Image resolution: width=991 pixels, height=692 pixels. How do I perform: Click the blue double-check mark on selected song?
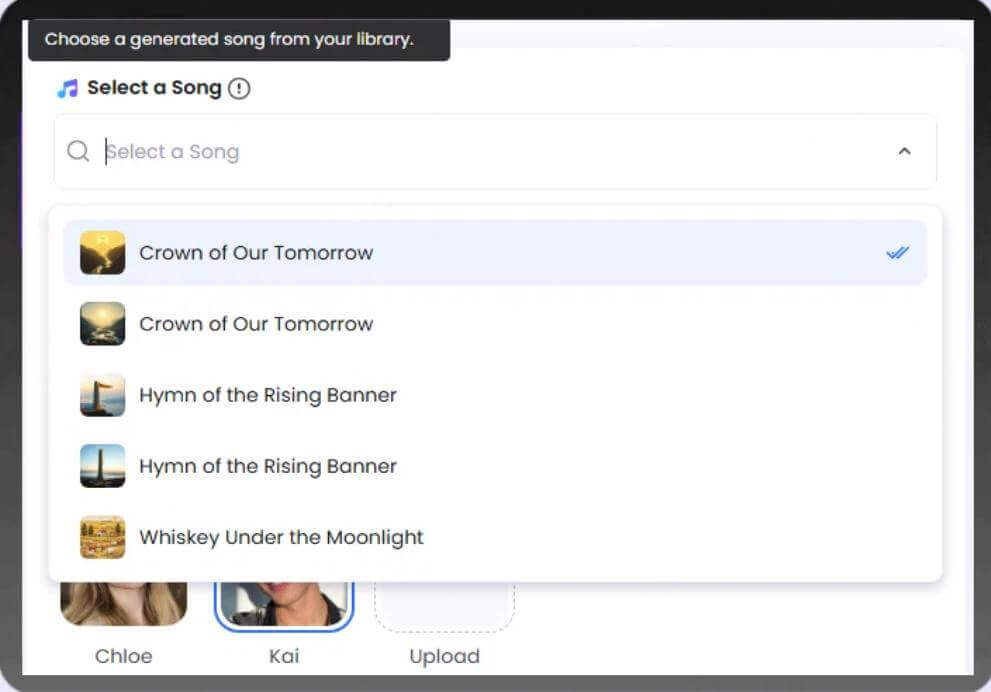click(897, 253)
